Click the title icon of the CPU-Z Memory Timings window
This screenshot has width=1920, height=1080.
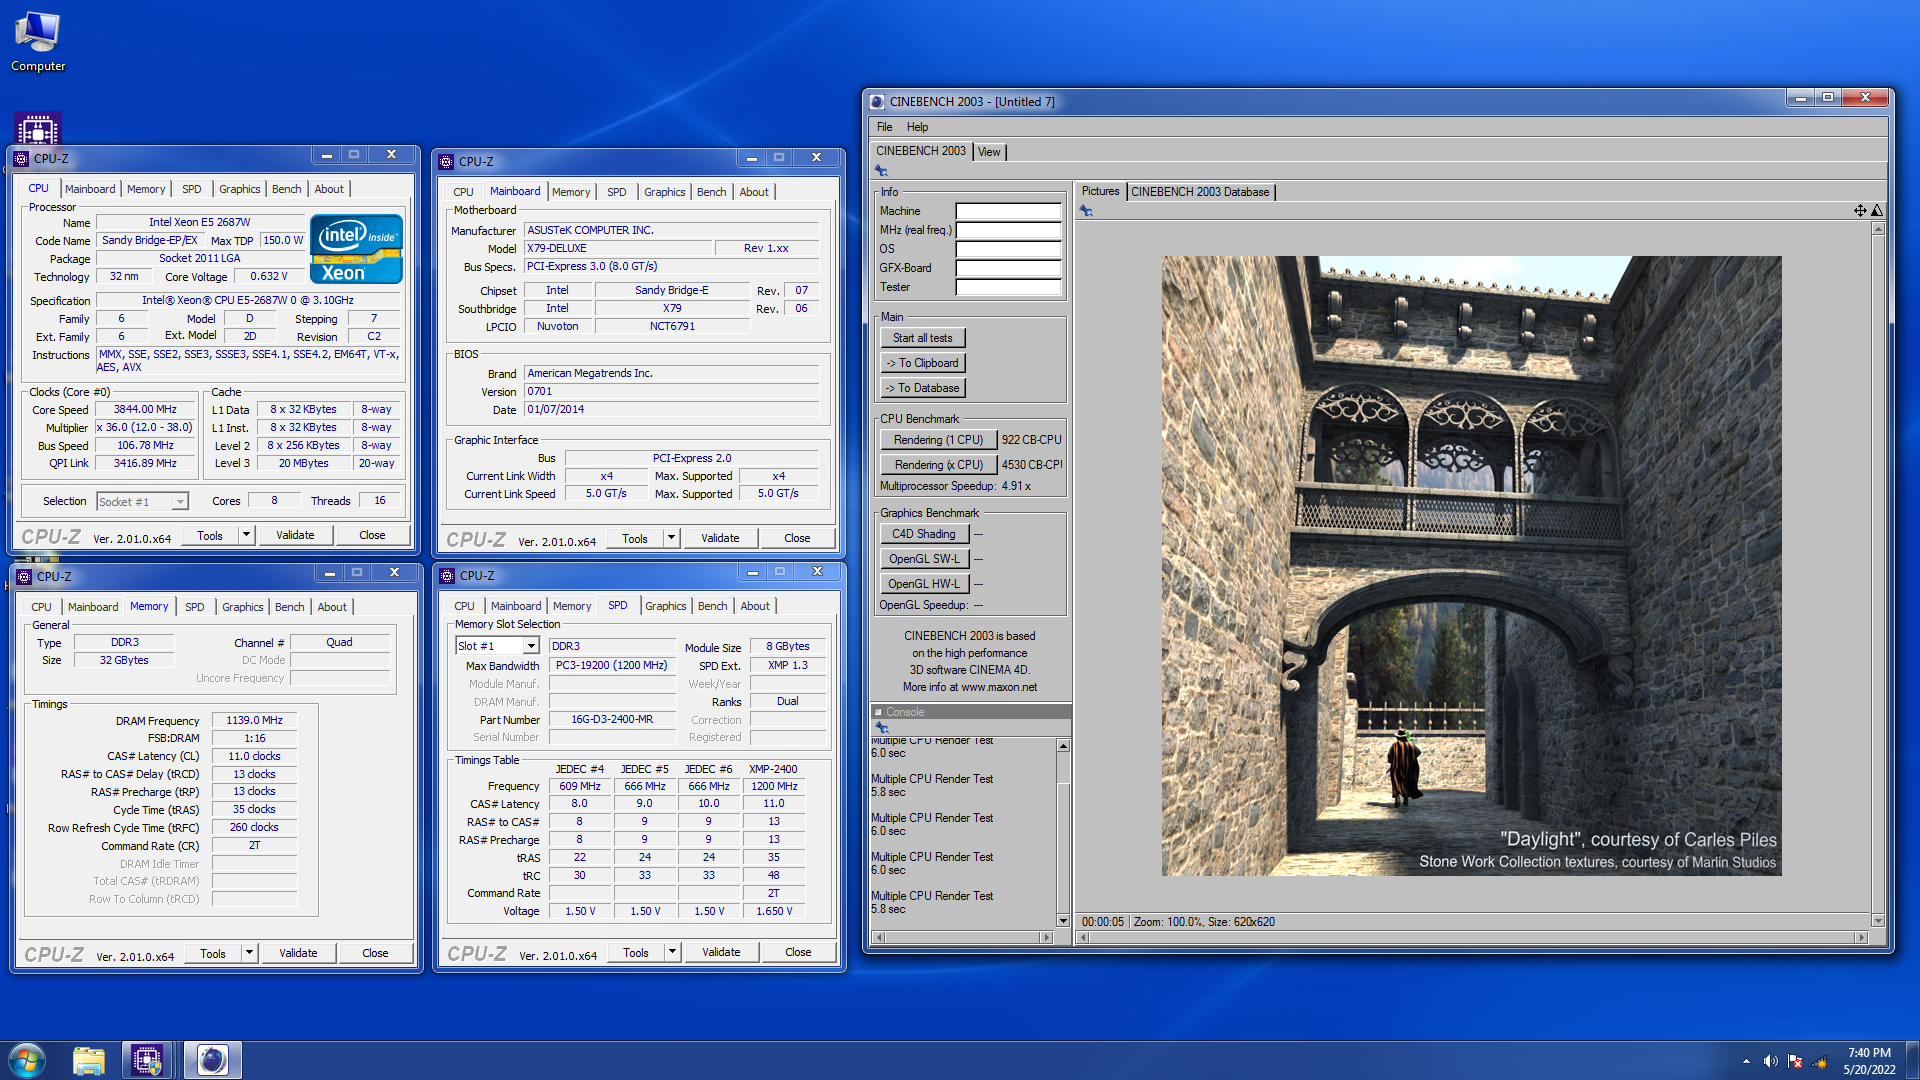(x=25, y=576)
